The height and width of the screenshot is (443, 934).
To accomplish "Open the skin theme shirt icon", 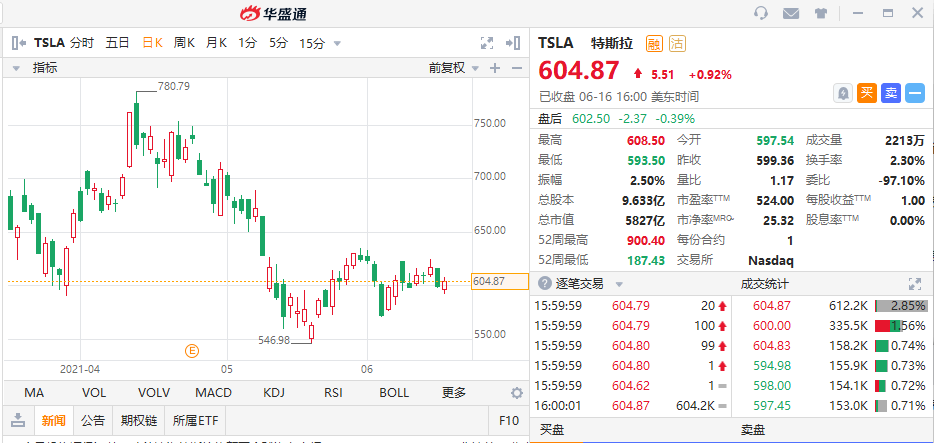I will pyautogui.click(x=821, y=13).
